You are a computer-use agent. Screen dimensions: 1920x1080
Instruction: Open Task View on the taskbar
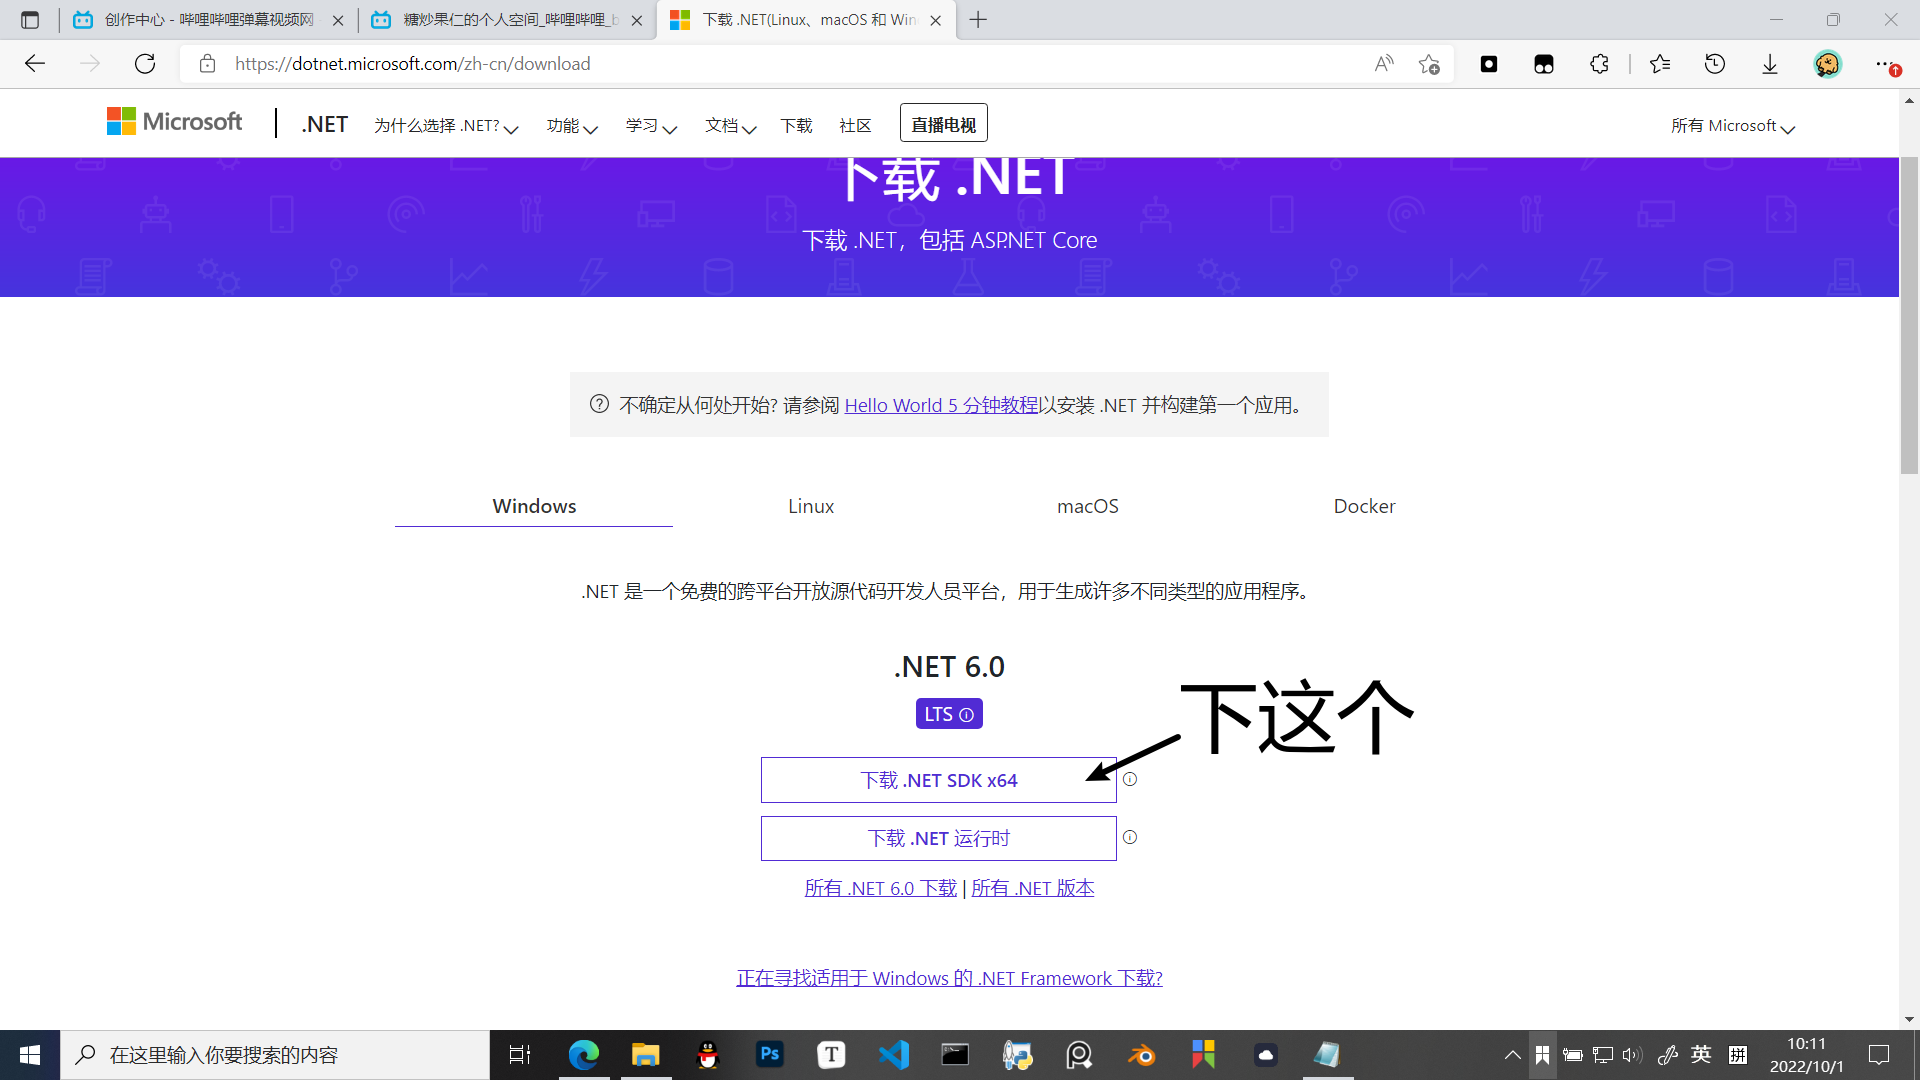tap(520, 1055)
